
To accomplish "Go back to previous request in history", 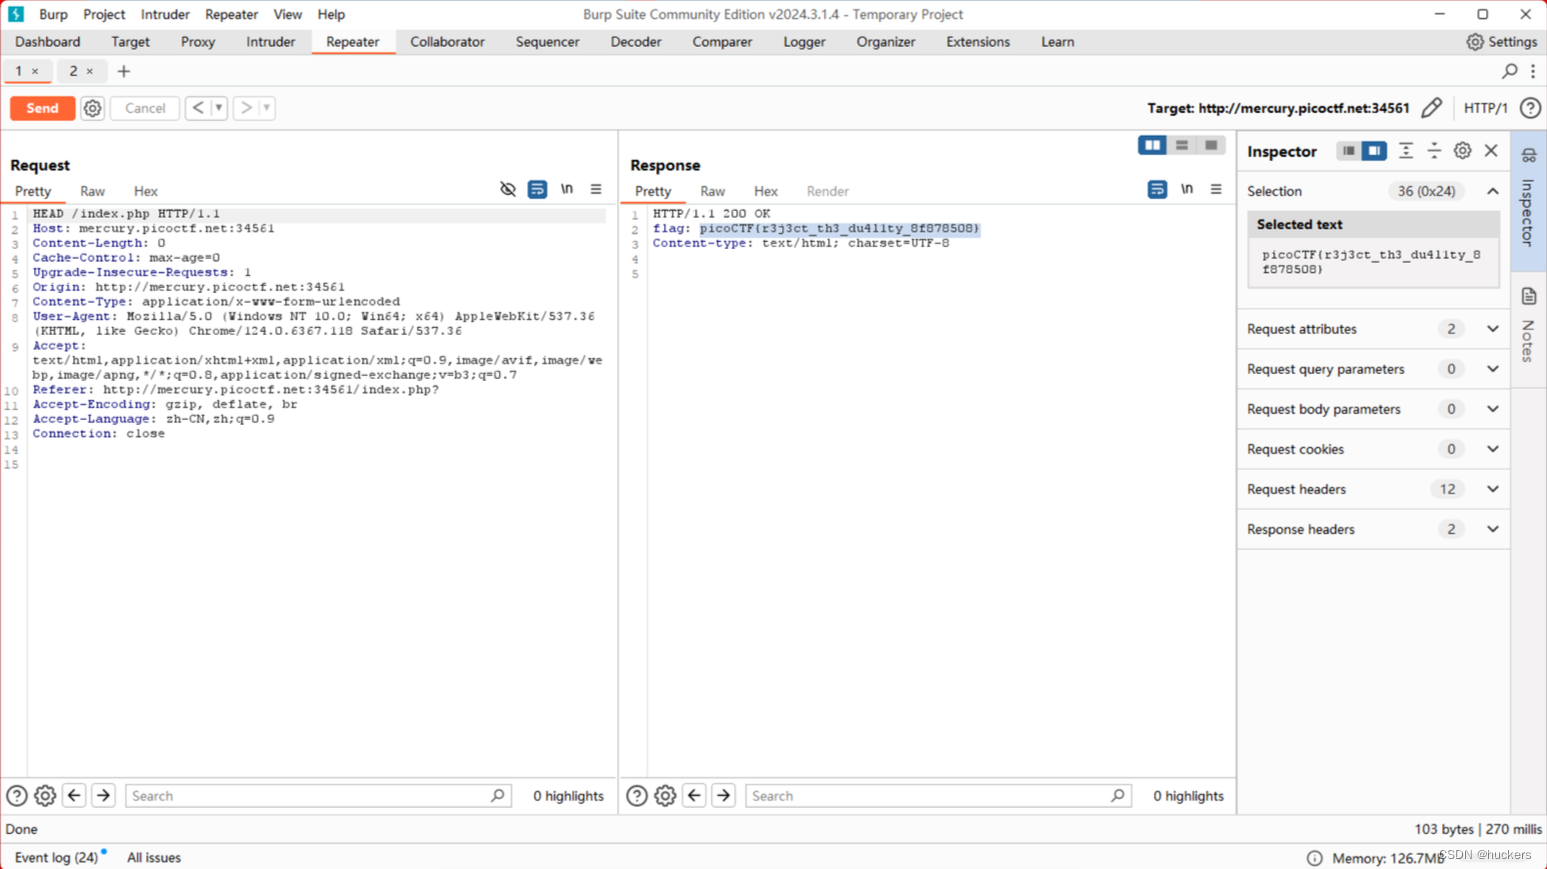I will coord(198,108).
